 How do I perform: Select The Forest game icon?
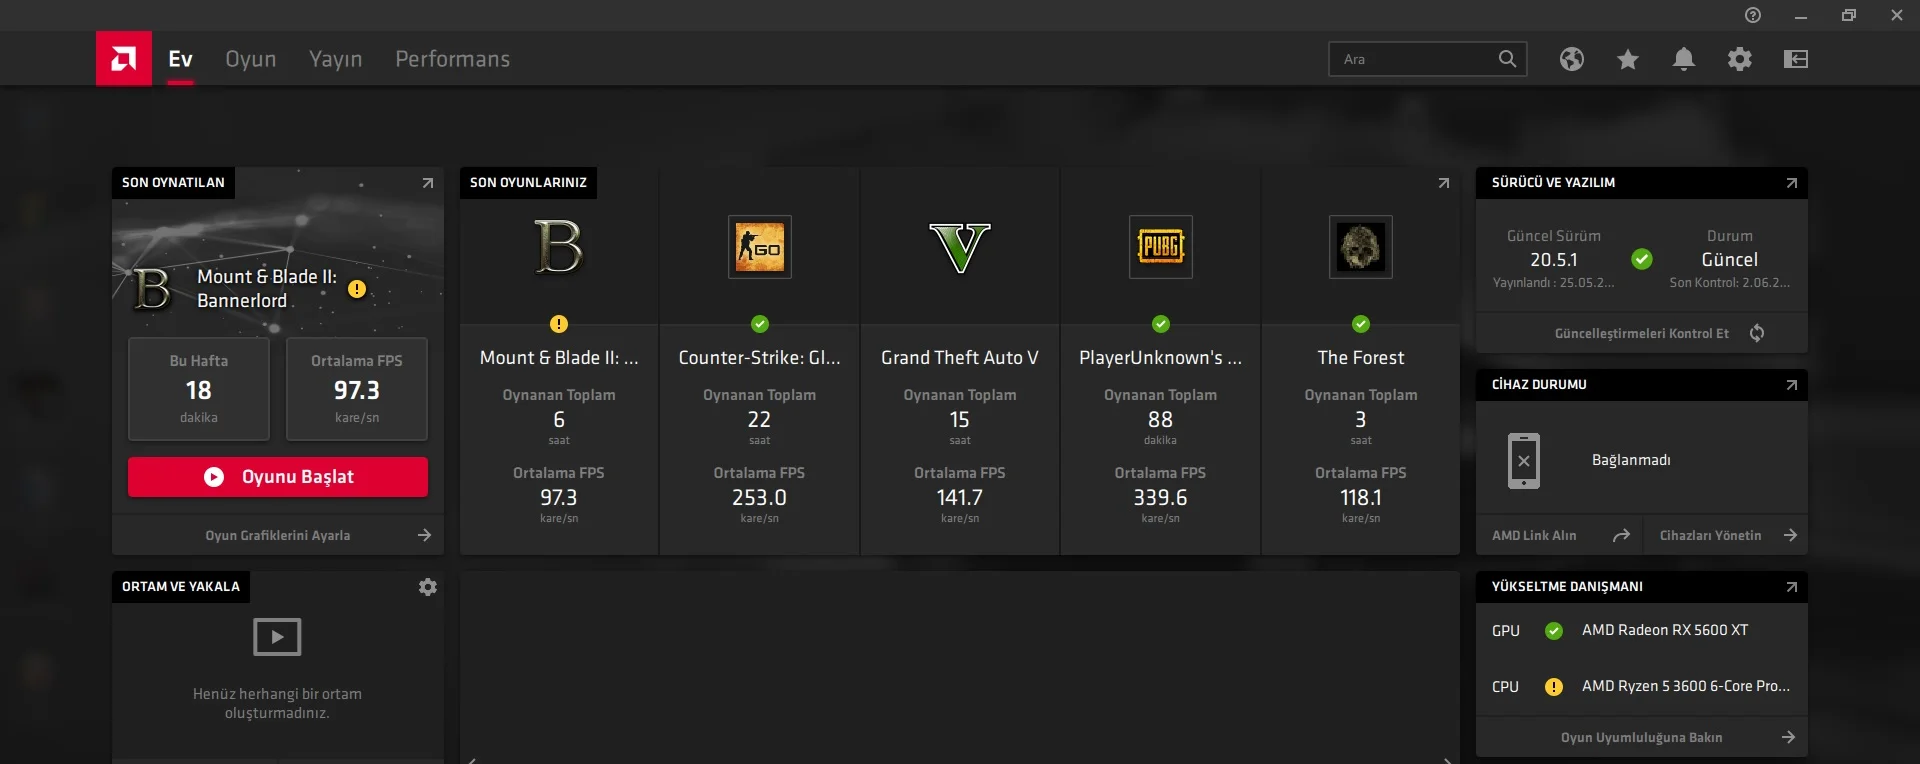point(1361,247)
